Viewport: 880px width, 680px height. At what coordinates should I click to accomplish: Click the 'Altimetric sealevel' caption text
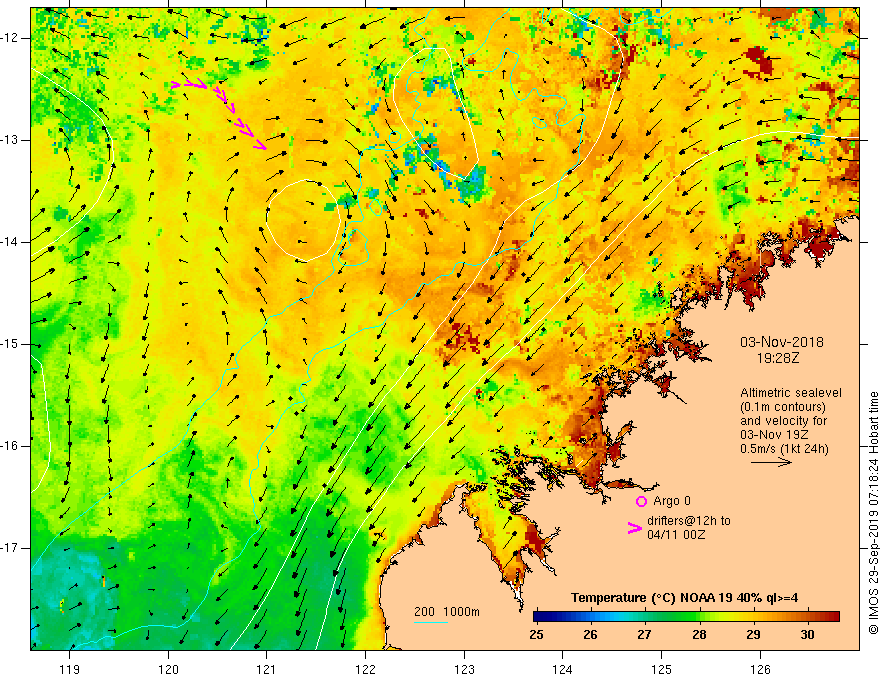pos(791,393)
